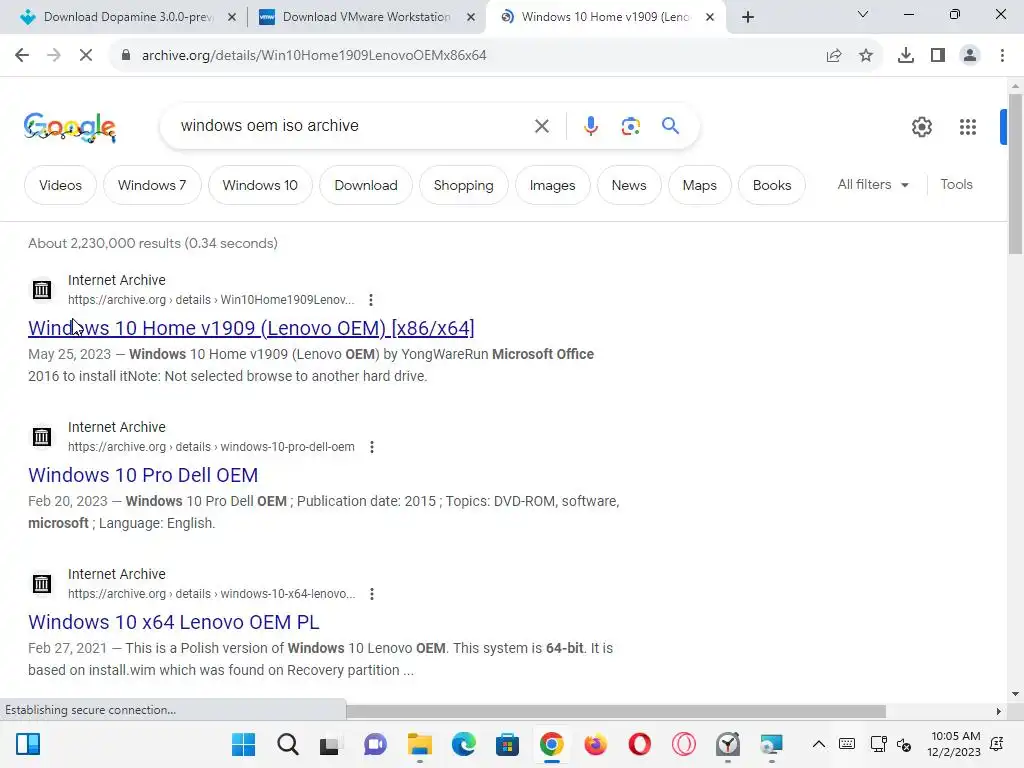Filter results by Videos
This screenshot has width=1024, height=768.
(60, 185)
